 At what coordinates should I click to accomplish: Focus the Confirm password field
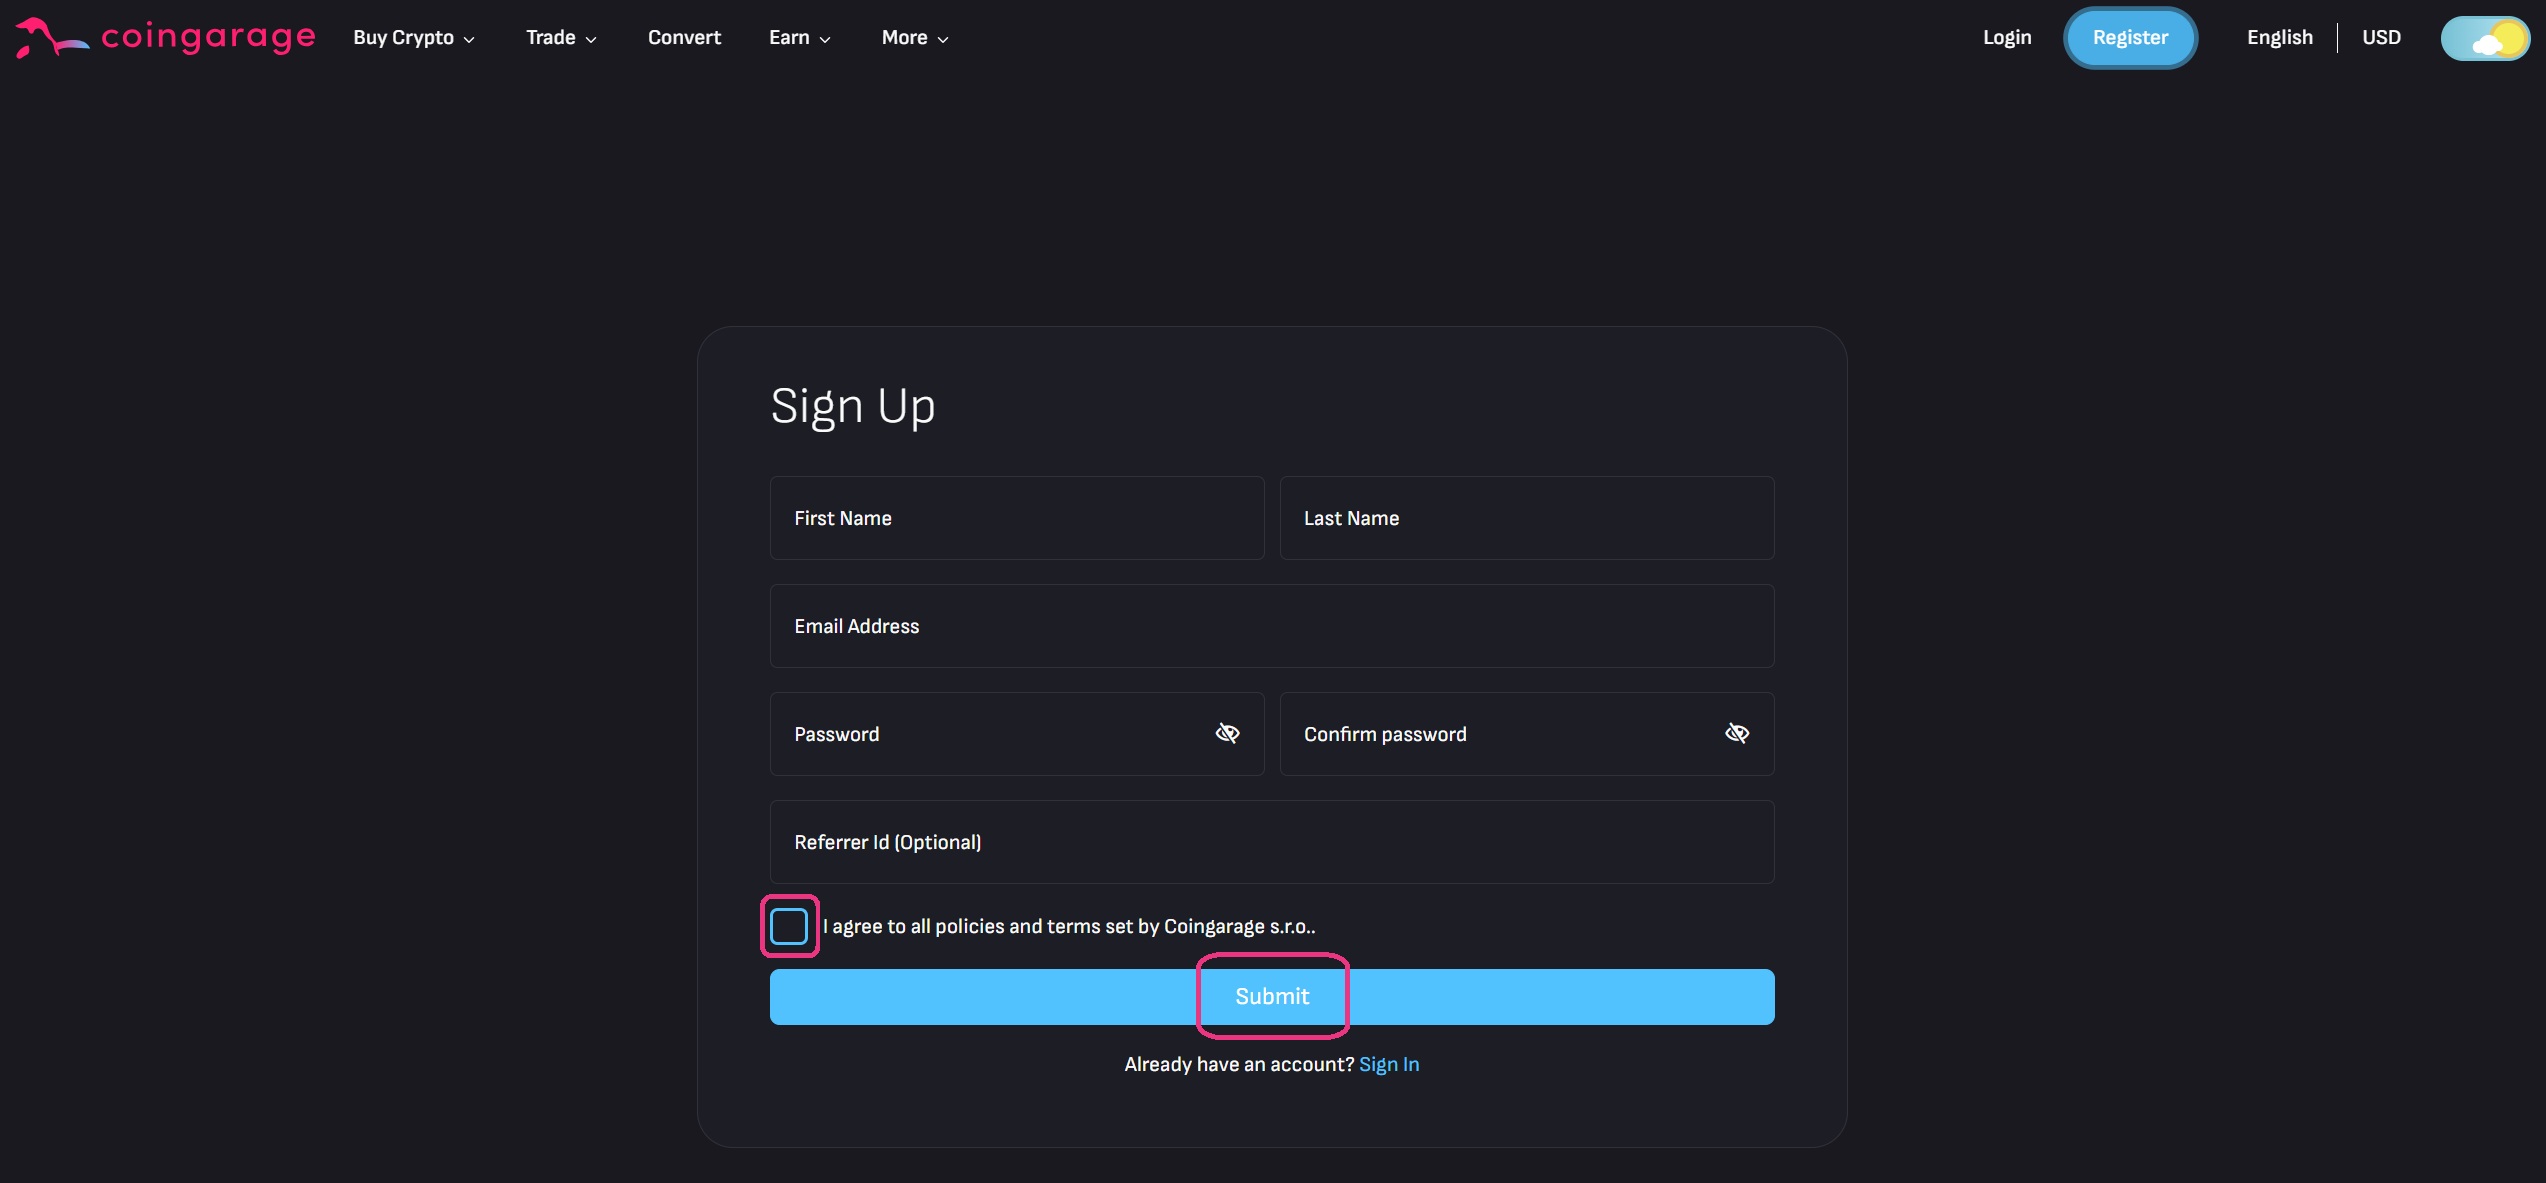coord(1527,734)
